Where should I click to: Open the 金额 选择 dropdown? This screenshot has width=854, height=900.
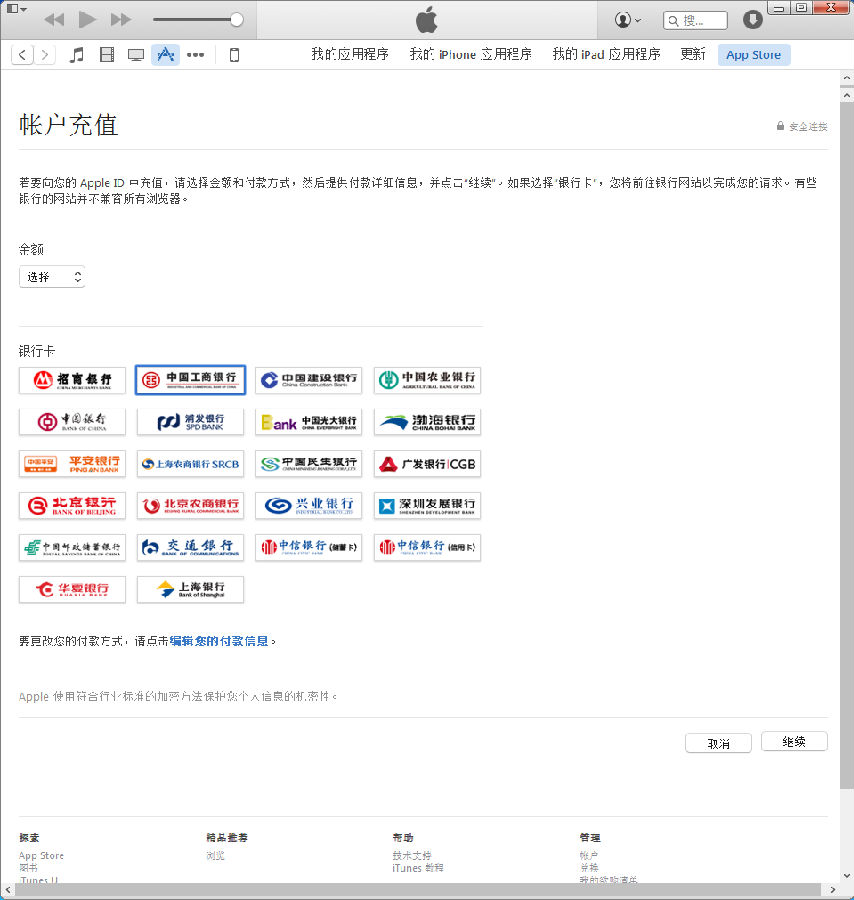[52, 277]
